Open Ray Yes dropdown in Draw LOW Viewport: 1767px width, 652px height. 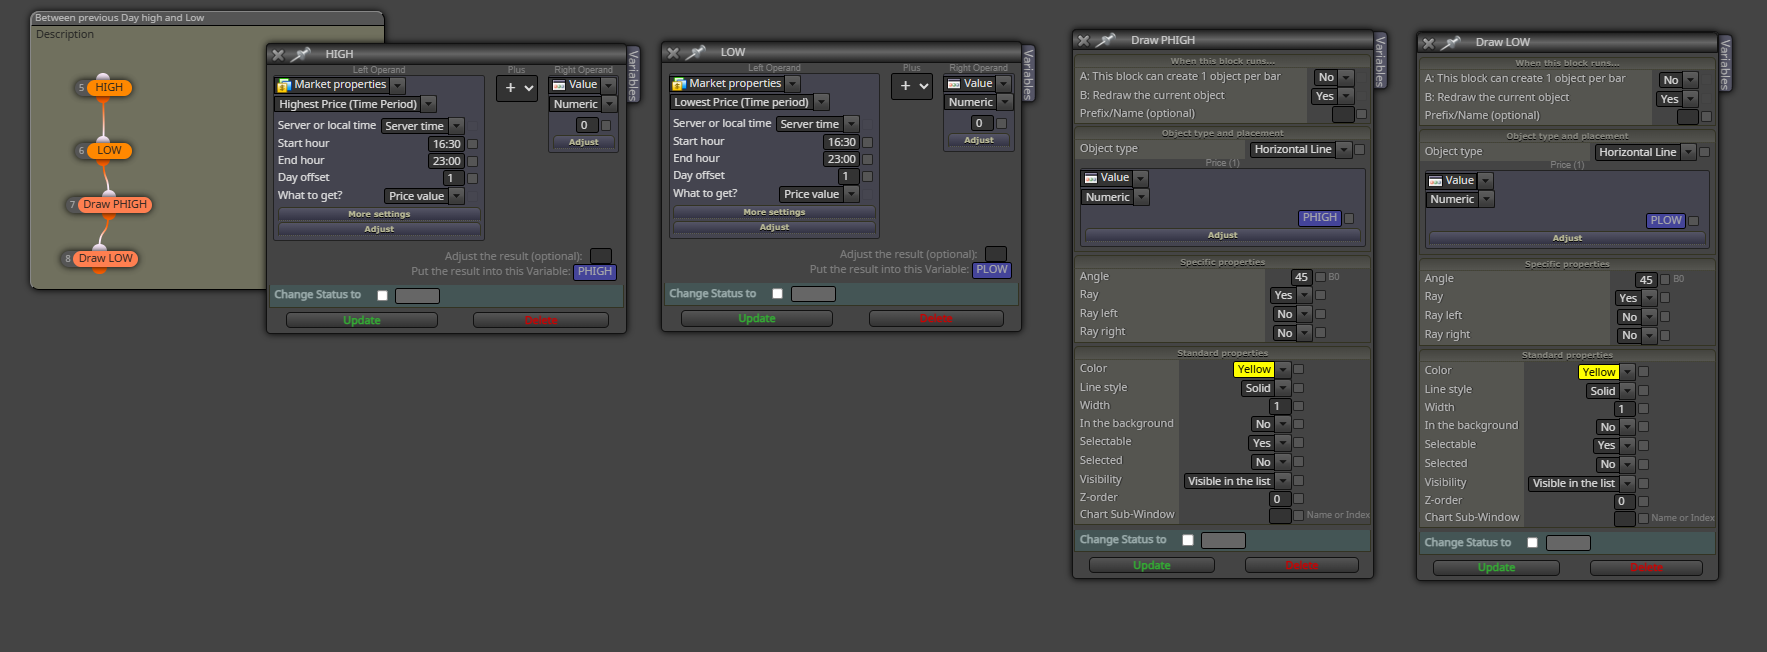tap(1635, 298)
